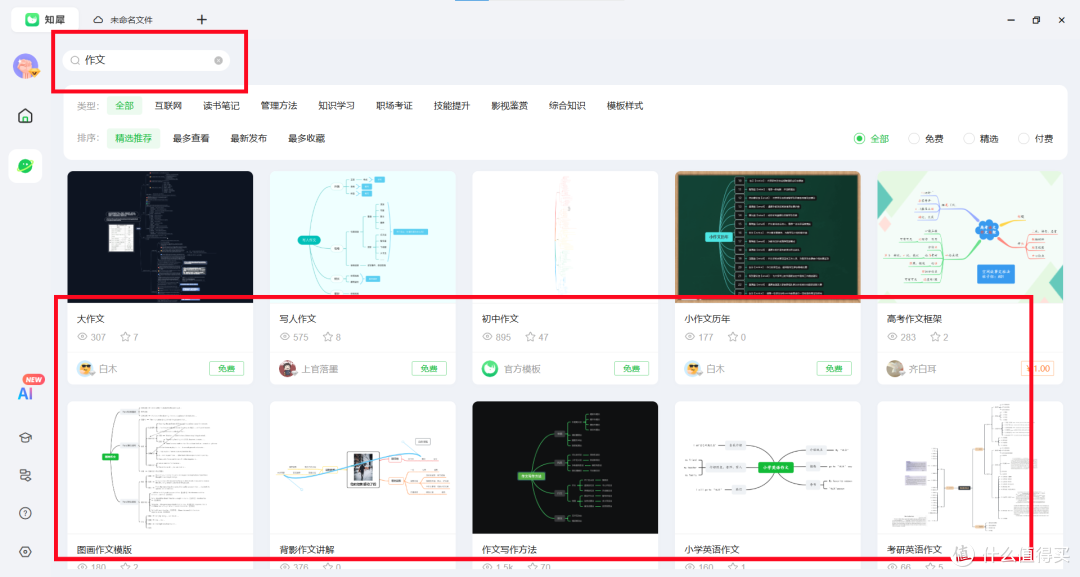Open the 写人作文 template thumbnail
1080x577 pixels.
tap(363, 237)
